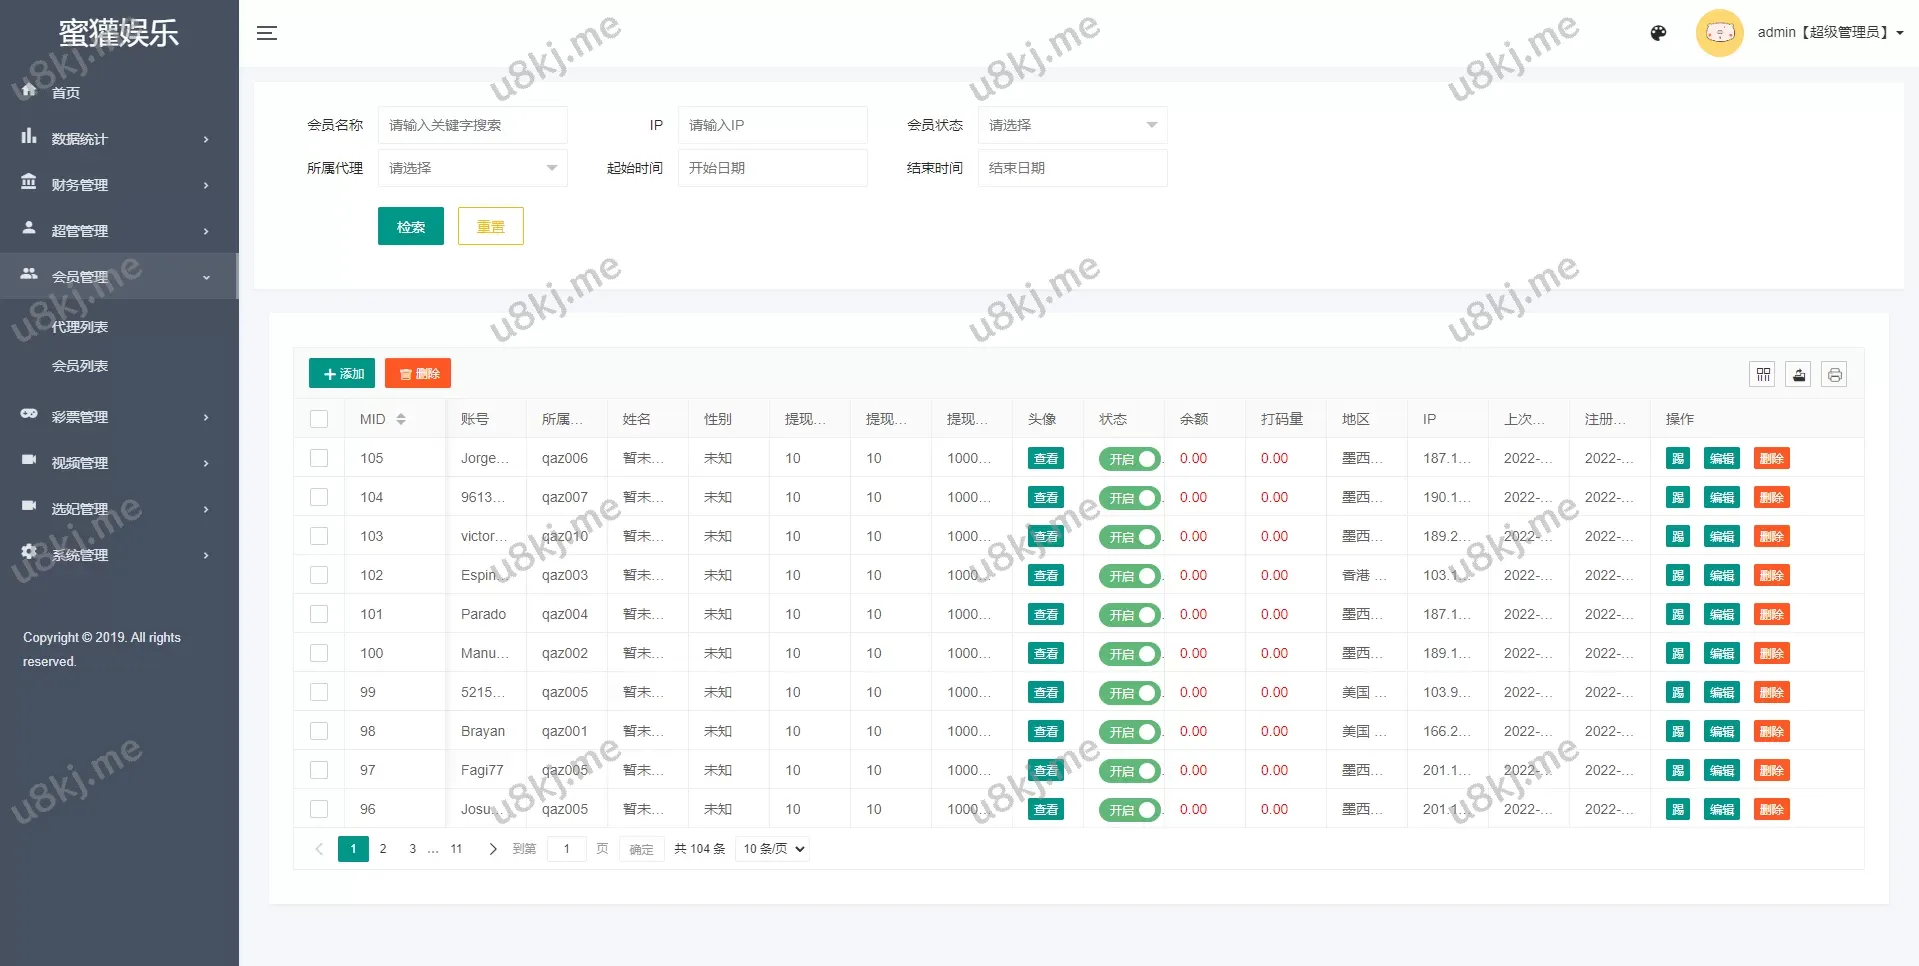
Task: Click the print table icon
Action: pos(1834,374)
